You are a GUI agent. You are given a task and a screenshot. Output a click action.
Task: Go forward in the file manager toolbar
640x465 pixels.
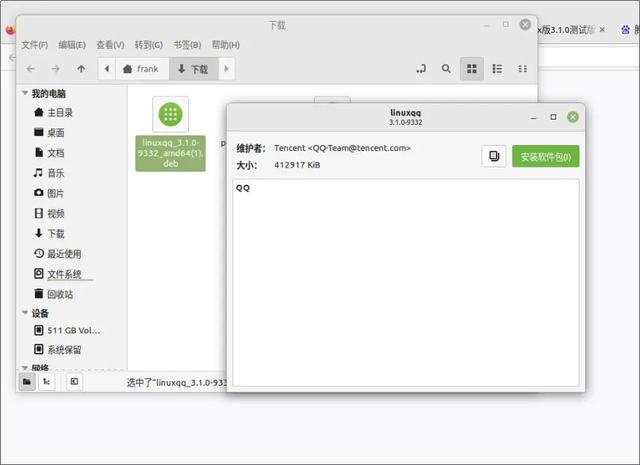[56, 69]
